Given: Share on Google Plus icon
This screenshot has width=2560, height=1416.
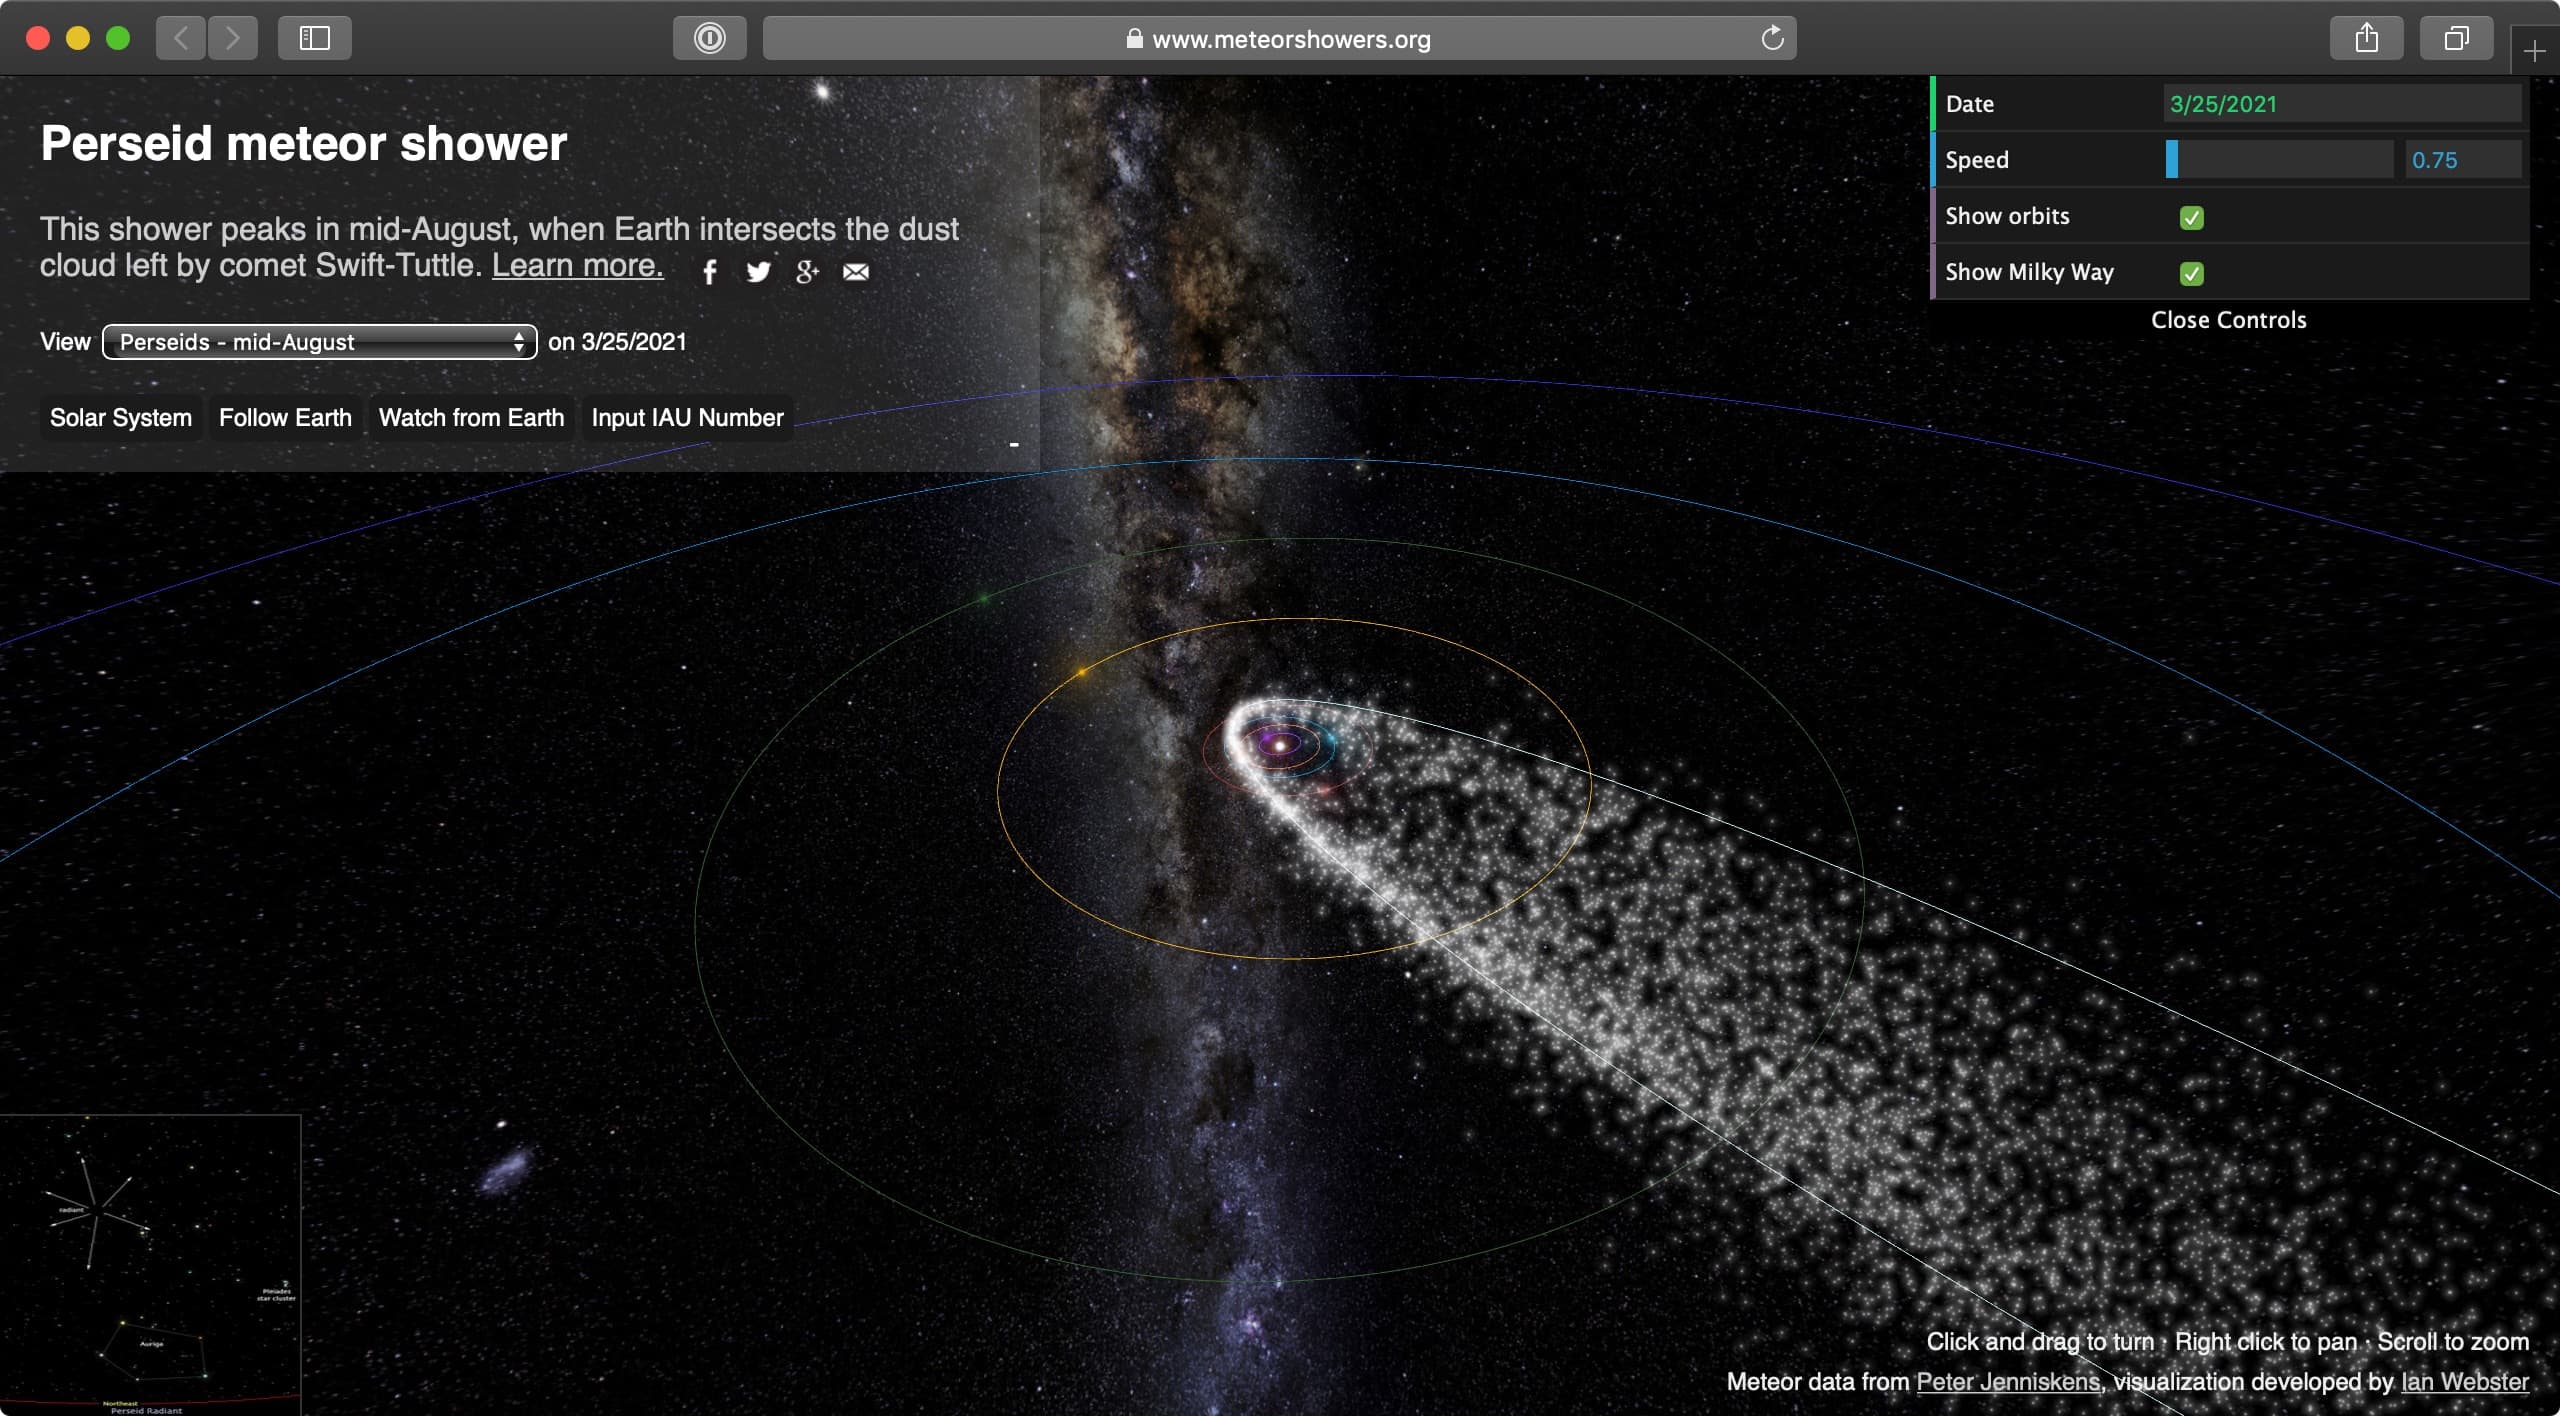Looking at the screenshot, I should tap(807, 272).
